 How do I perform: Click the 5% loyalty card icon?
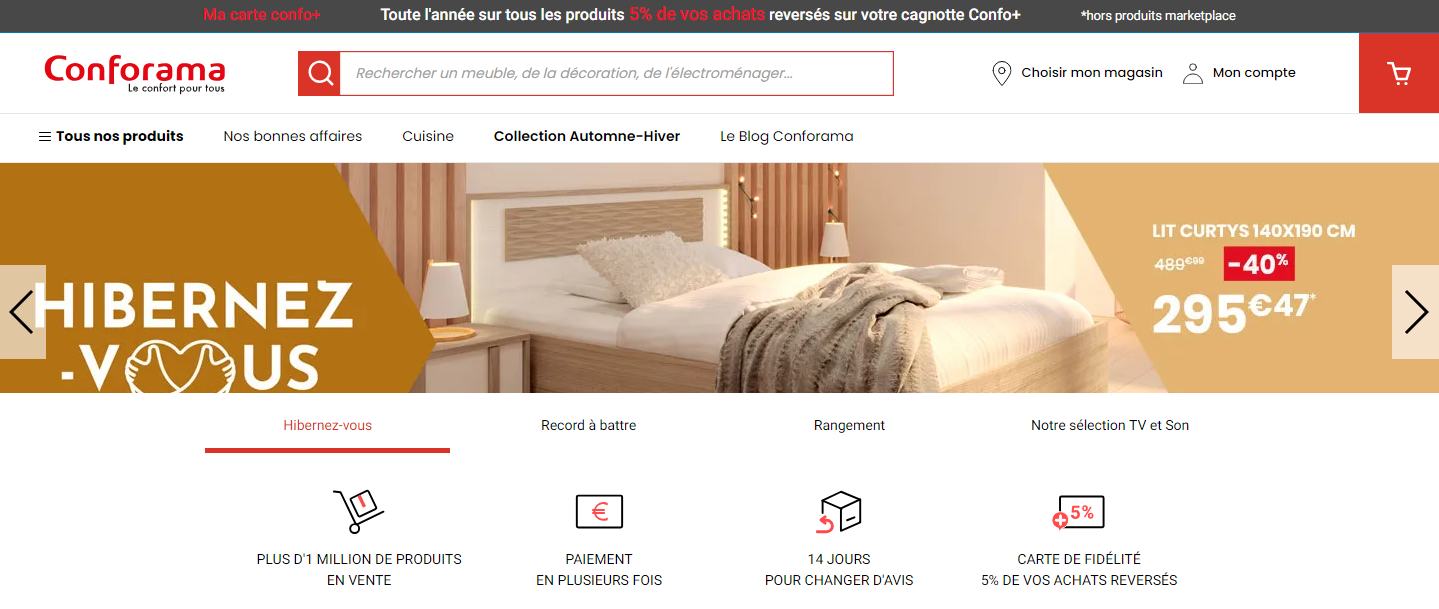tap(1079, 512)
